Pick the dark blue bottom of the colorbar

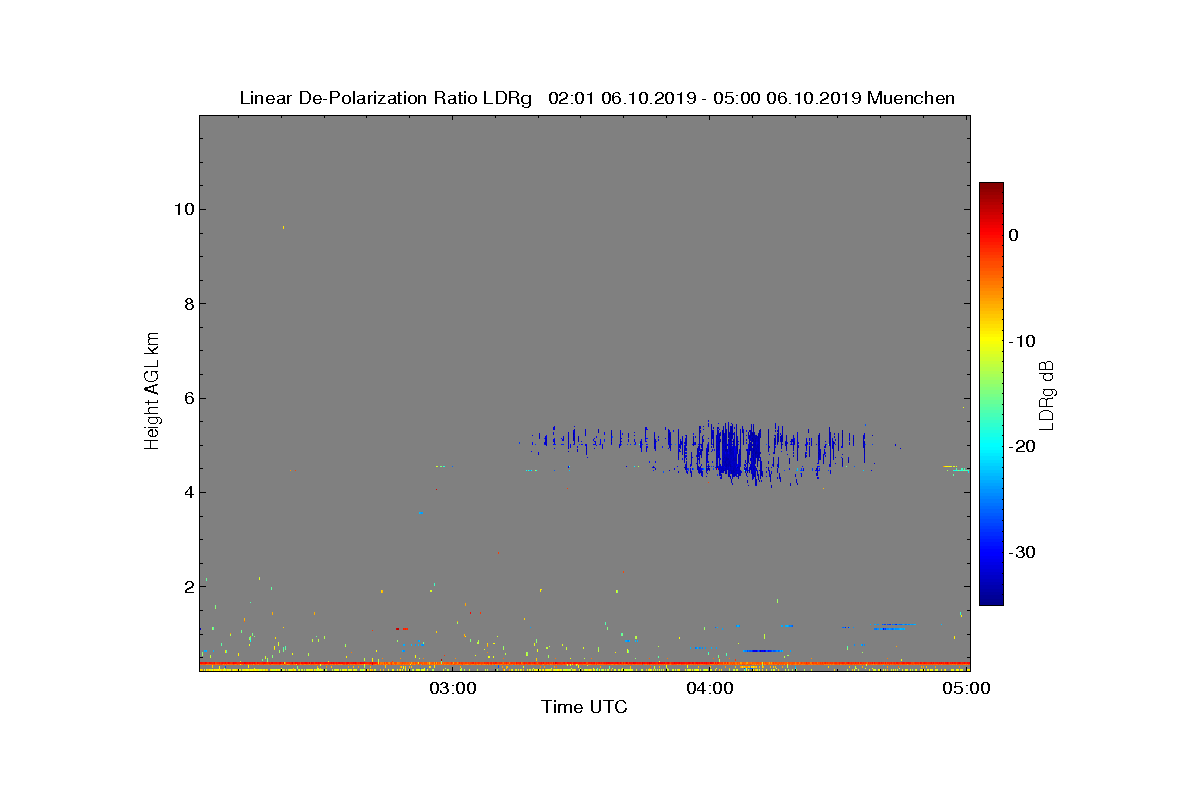pyautogui.click(x=991, y=597)
